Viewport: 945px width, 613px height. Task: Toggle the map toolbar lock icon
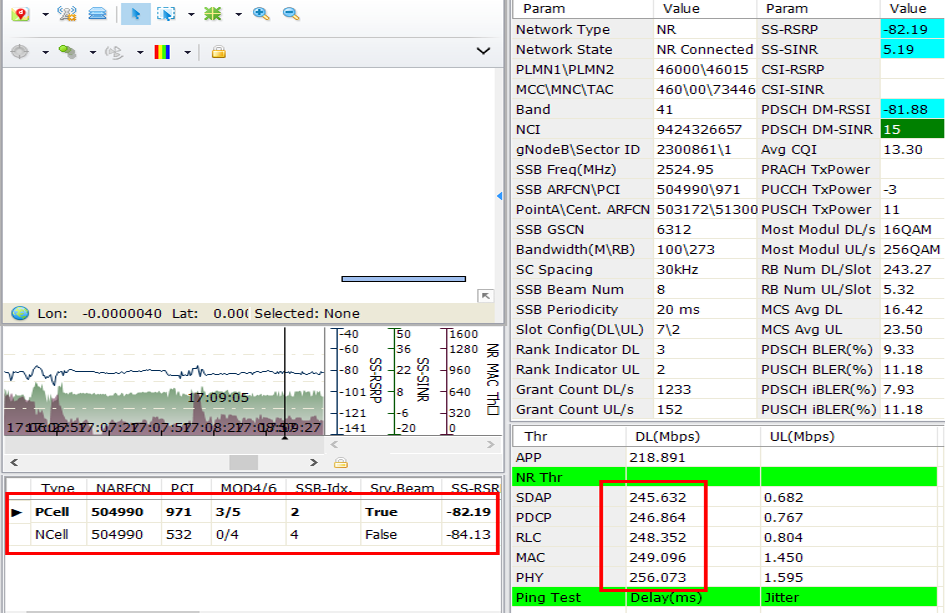pos(218,52)
